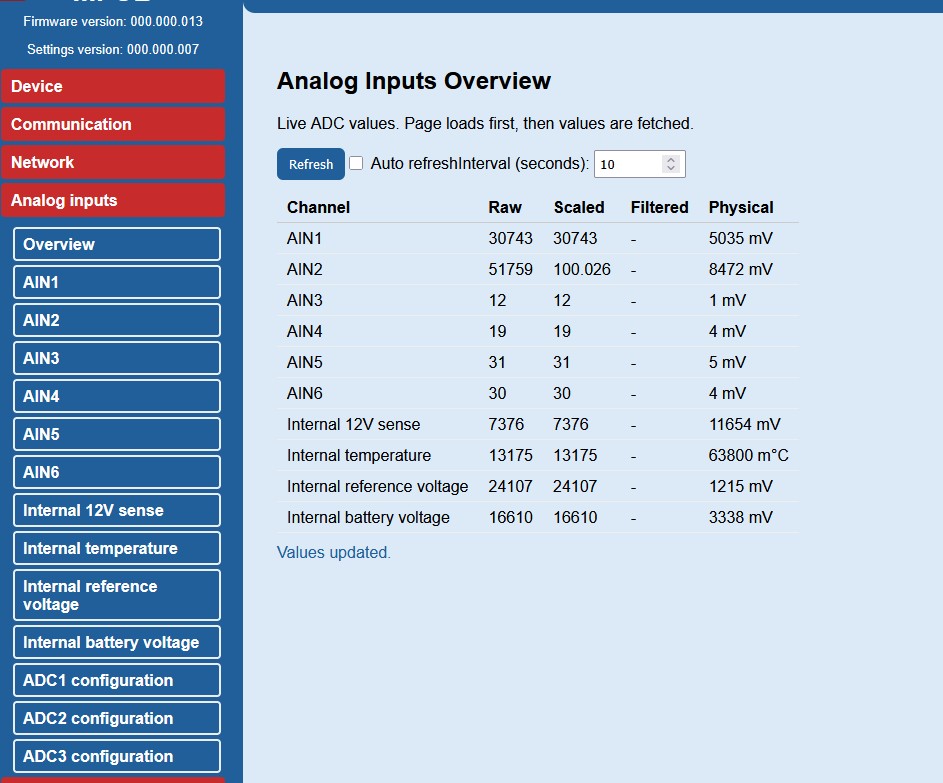
Task: Select Internal temperature sidebar item
Action: pos(116,548)
